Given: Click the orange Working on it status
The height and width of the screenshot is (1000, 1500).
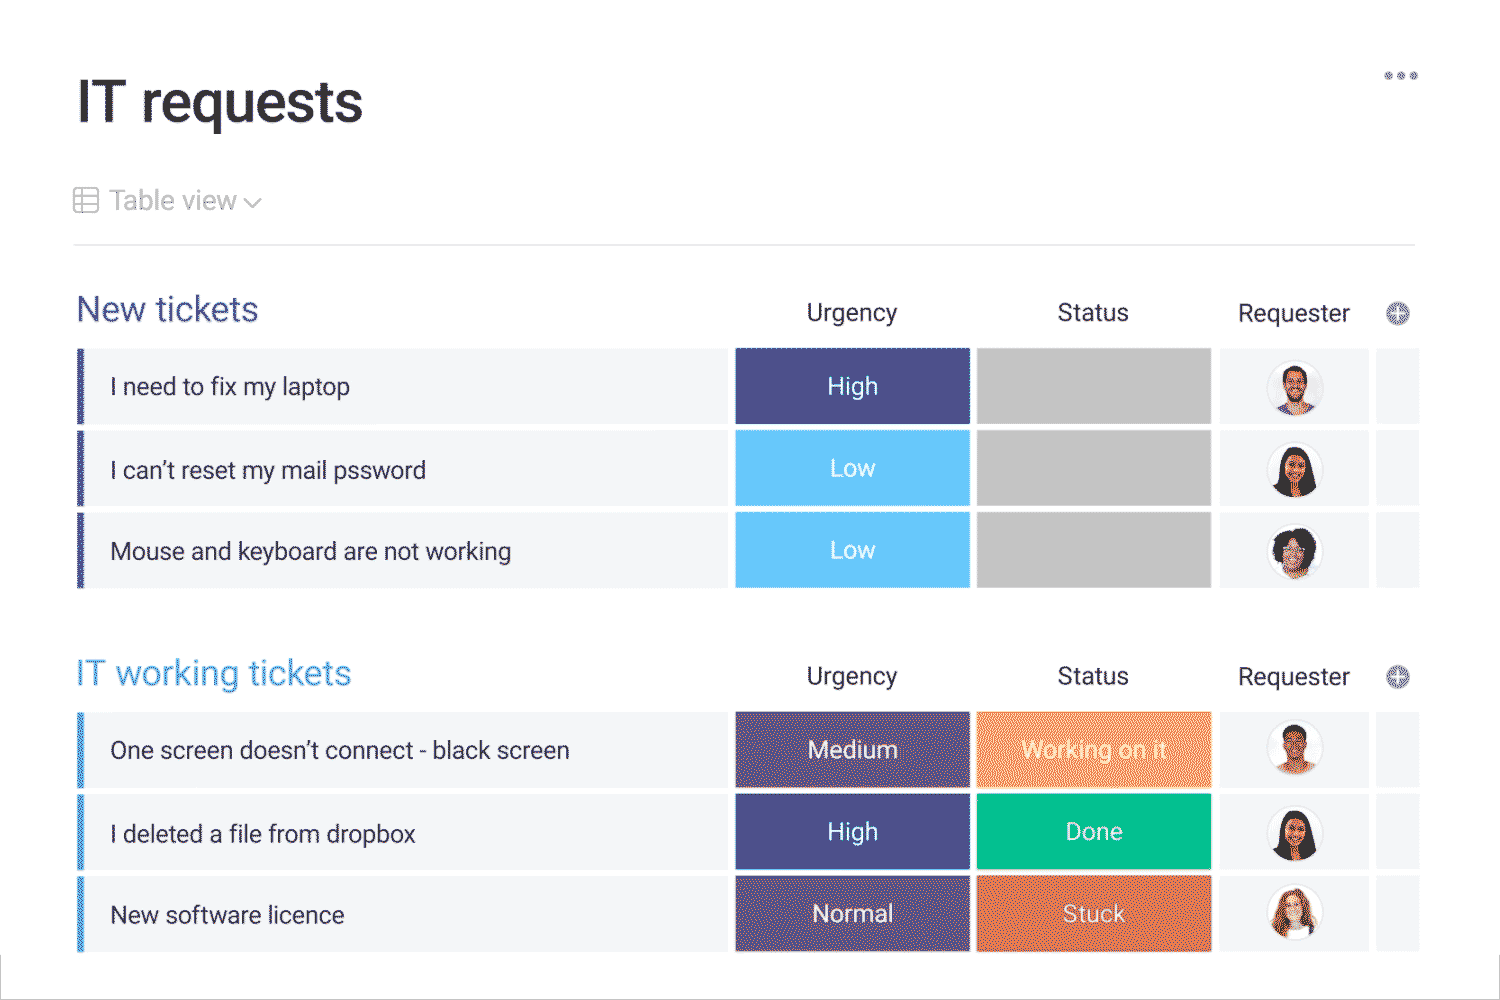Looking at the screenshot, I should pos(1093,750).
